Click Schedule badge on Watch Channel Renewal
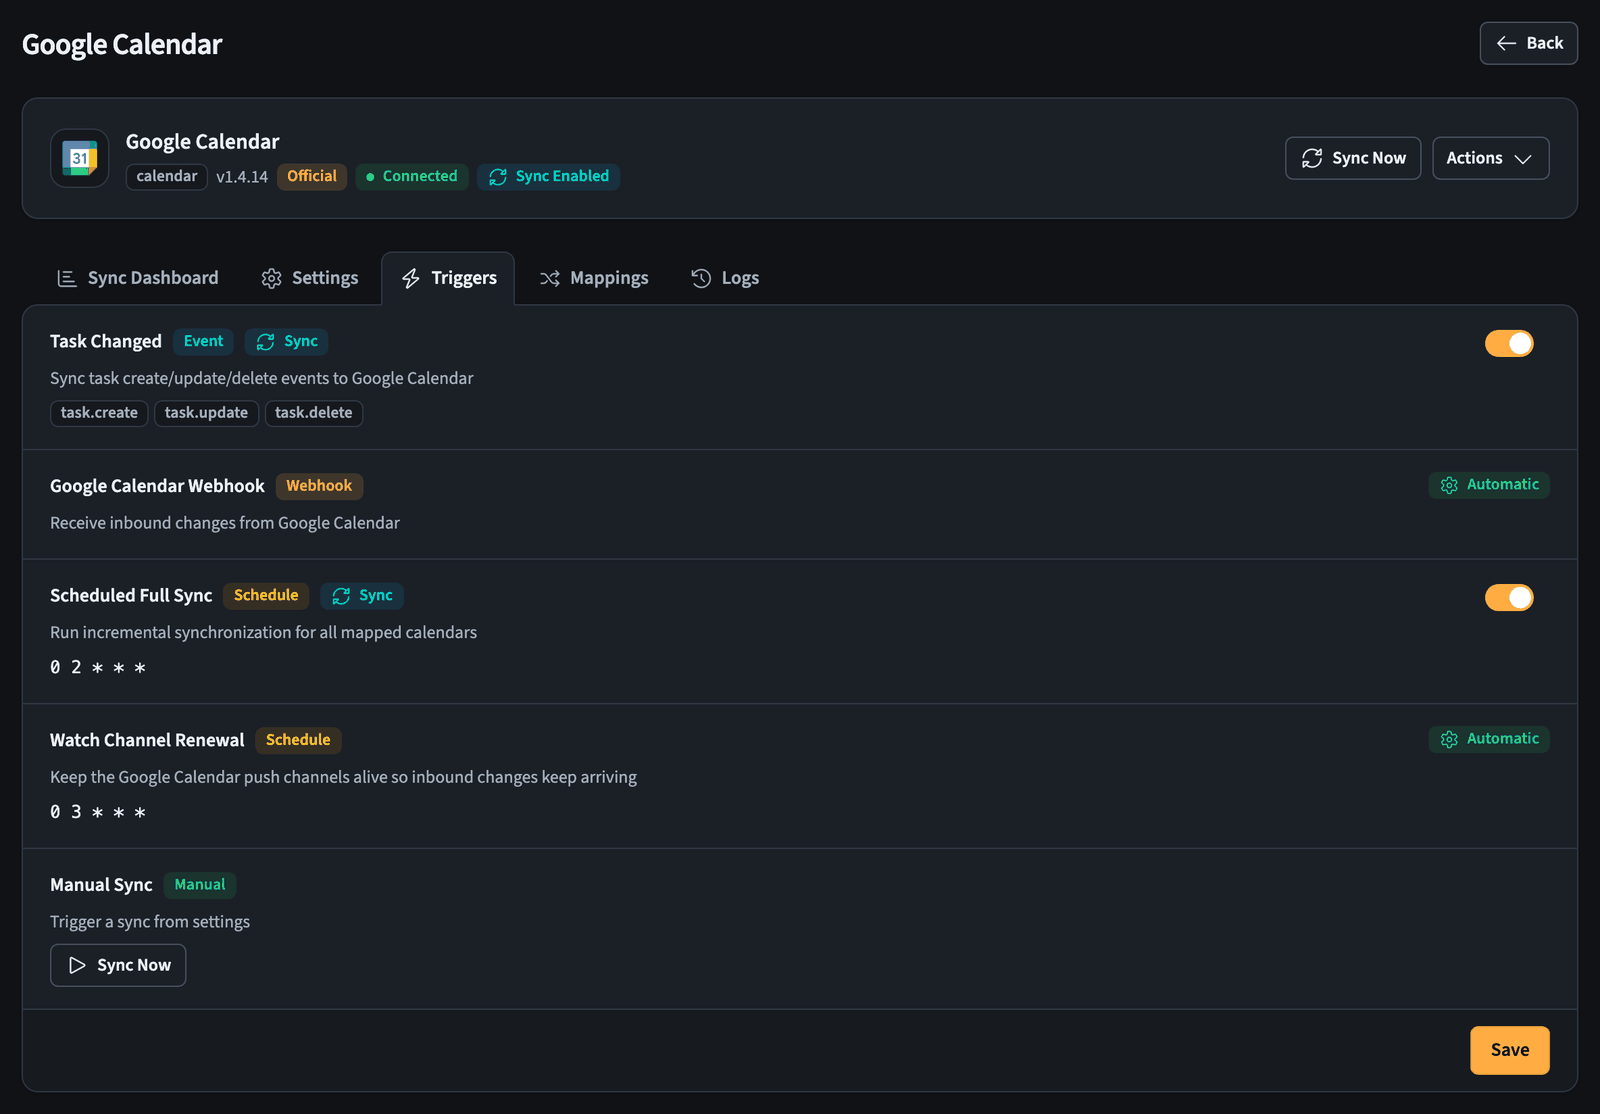This screenshot has width=1600, height=1114. [x=298, y=740]
